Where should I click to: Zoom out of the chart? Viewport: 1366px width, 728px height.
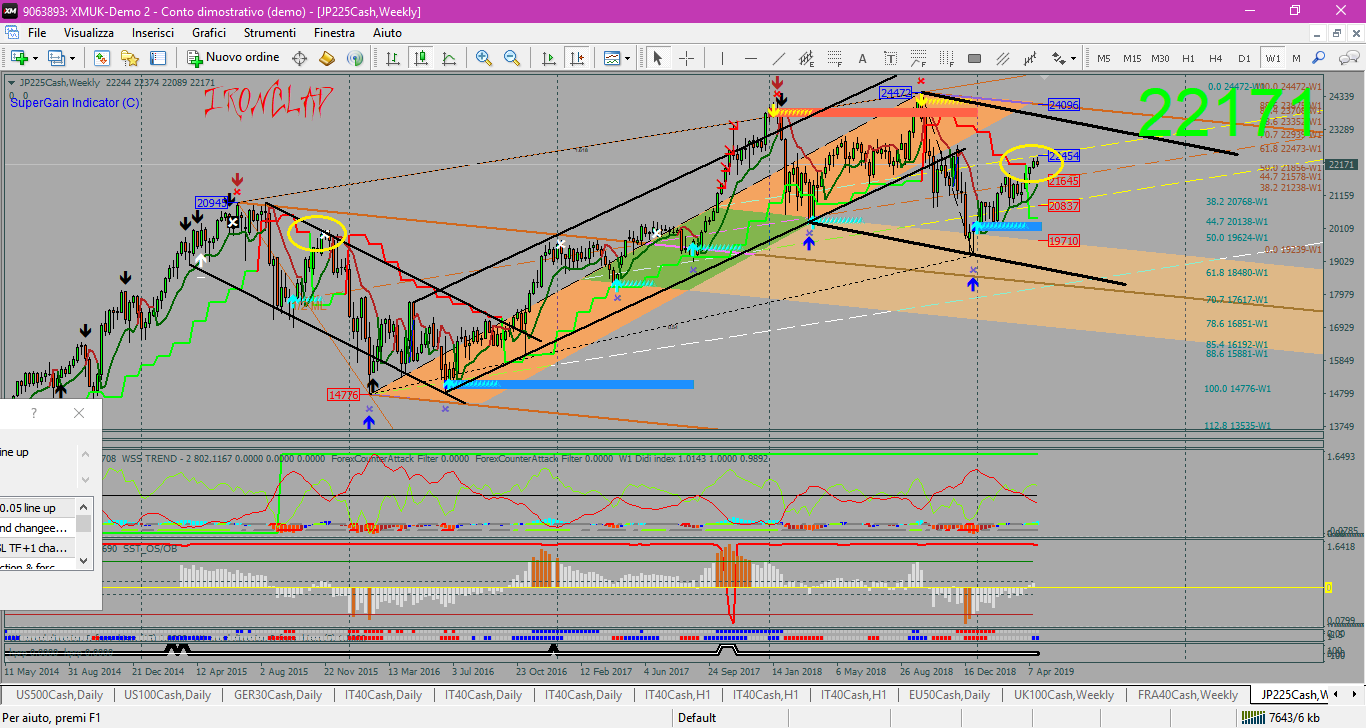click(x=511, y=58)
